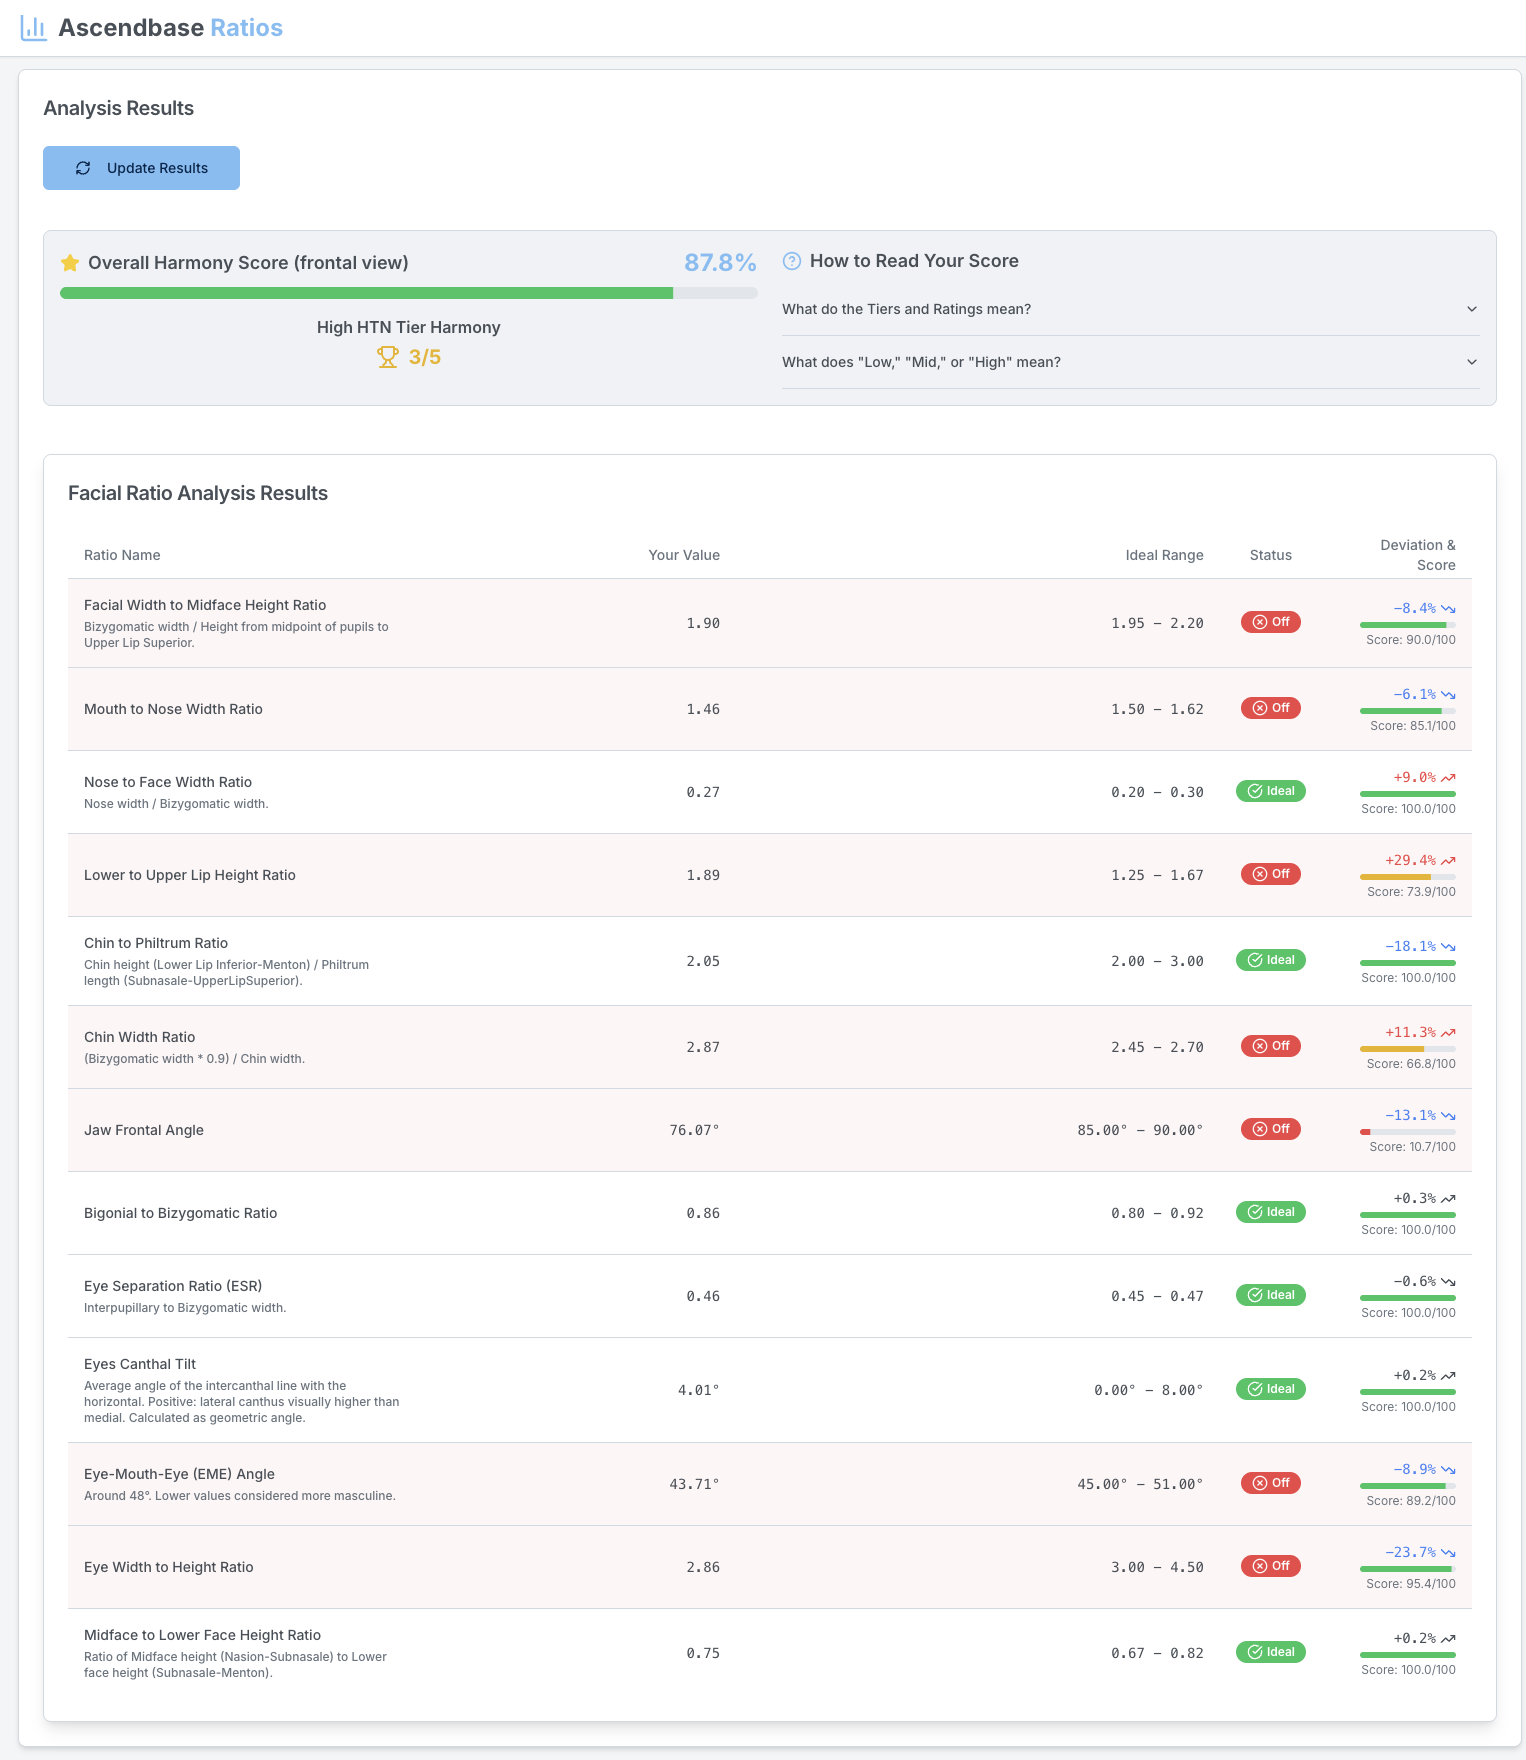Click the Ascendbase Ratios title link
This screenshot has height=1760, width=1526.
[170, 28]
